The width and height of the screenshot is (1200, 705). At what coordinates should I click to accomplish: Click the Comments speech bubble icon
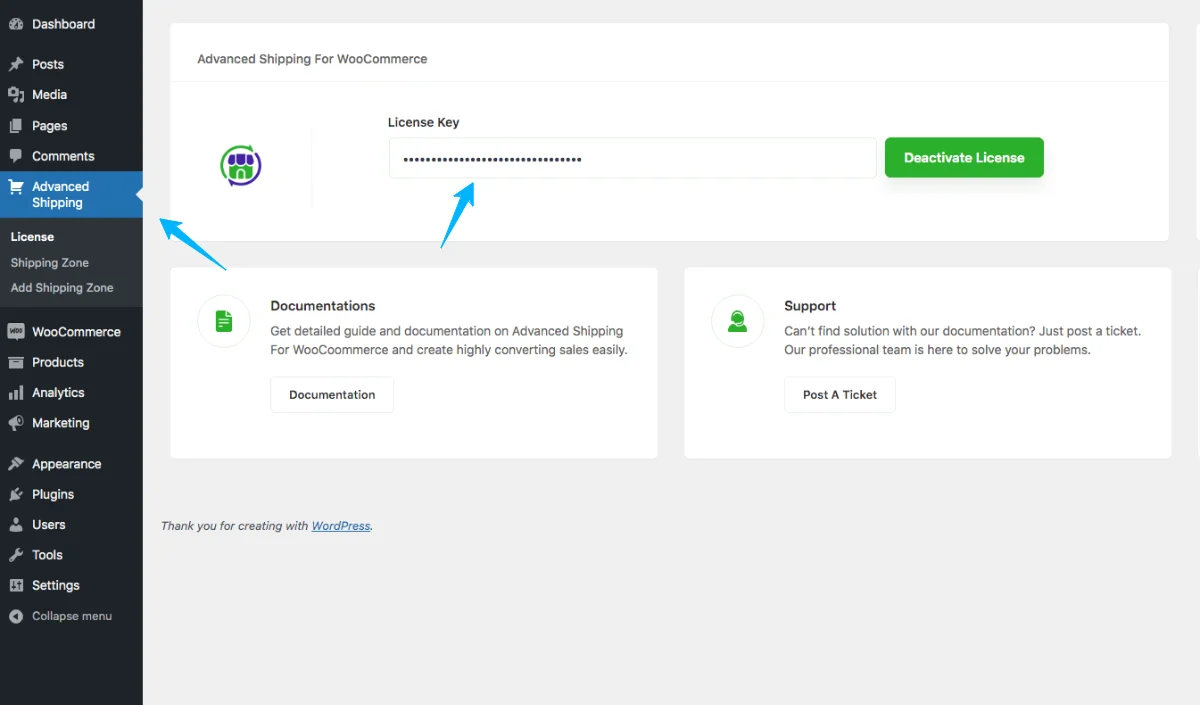click(16, 156)
